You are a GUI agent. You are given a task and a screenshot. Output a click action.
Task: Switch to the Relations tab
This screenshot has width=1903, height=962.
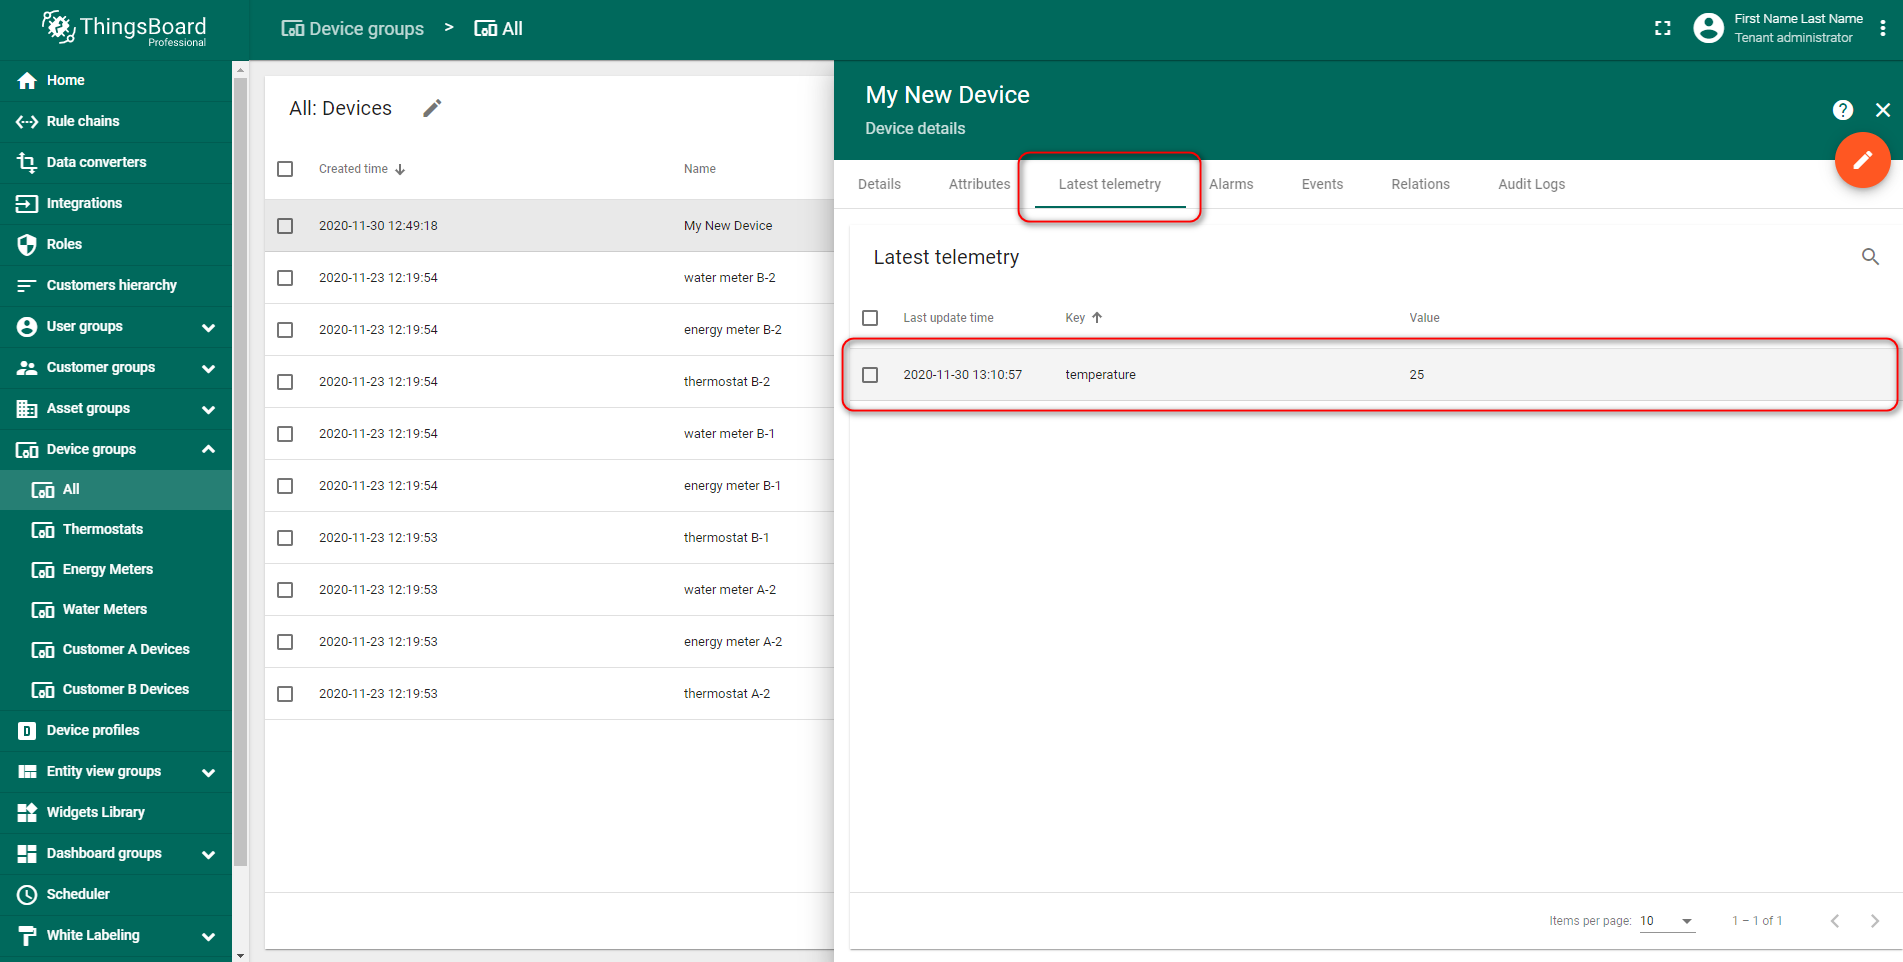(1420, 184)
